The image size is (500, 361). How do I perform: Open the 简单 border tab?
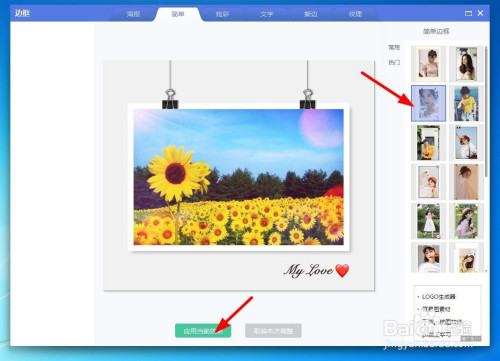pos(178,14)
